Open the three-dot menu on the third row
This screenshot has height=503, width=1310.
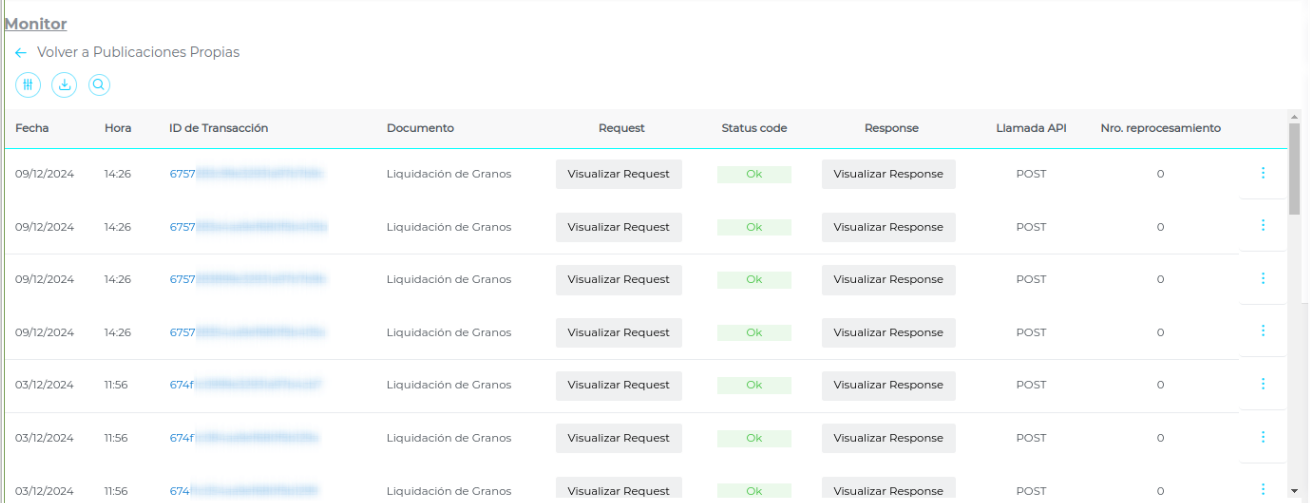(x=1263, y=279)
